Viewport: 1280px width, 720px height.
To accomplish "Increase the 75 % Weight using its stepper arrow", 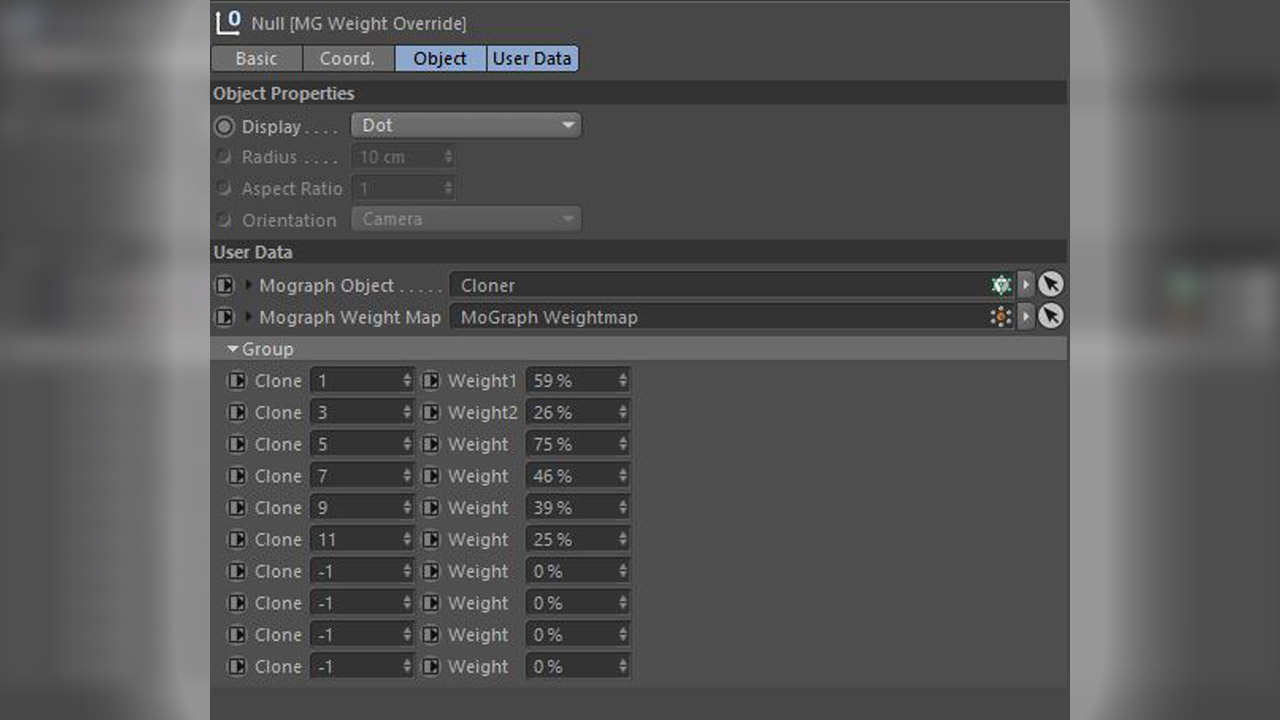I will coord(622,439).
